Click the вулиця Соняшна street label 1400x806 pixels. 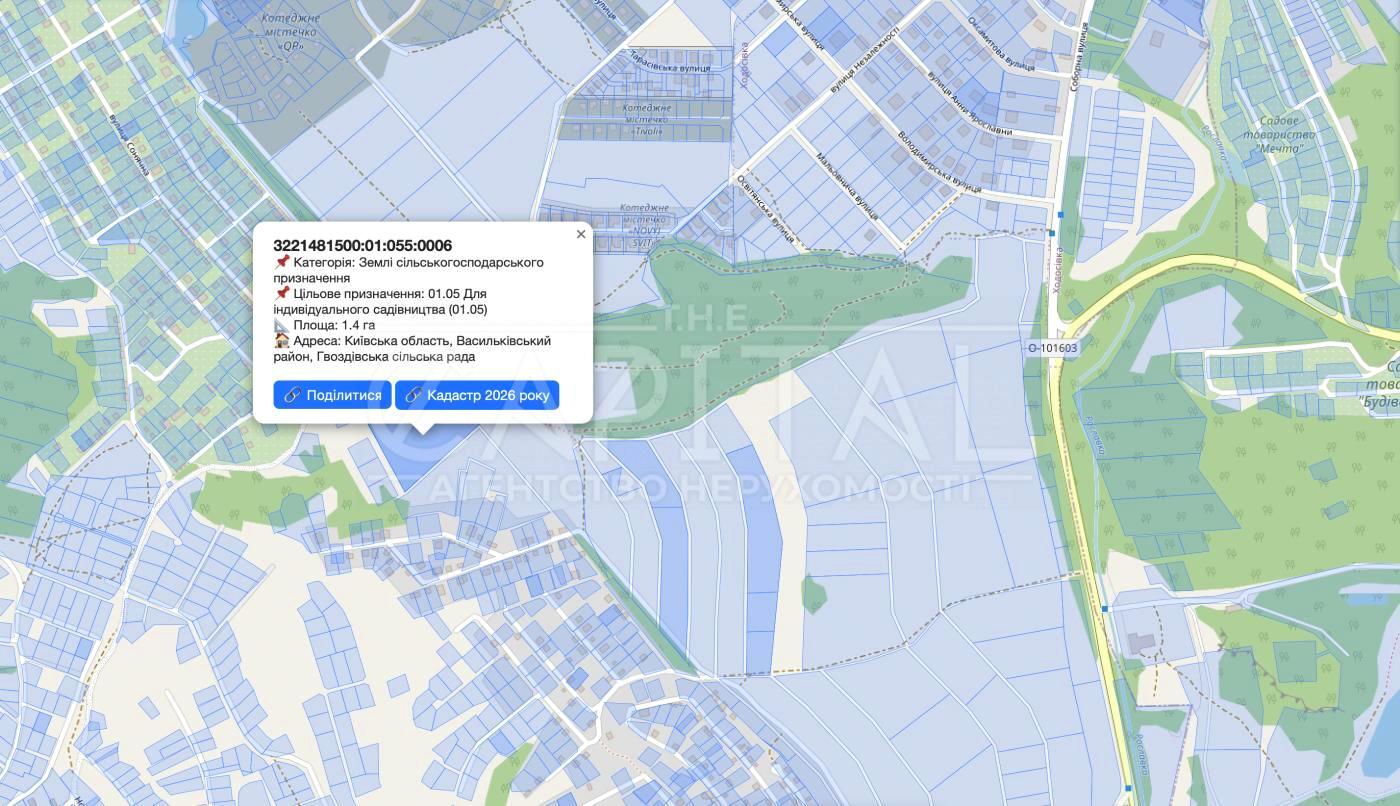(x=131, y=147)
